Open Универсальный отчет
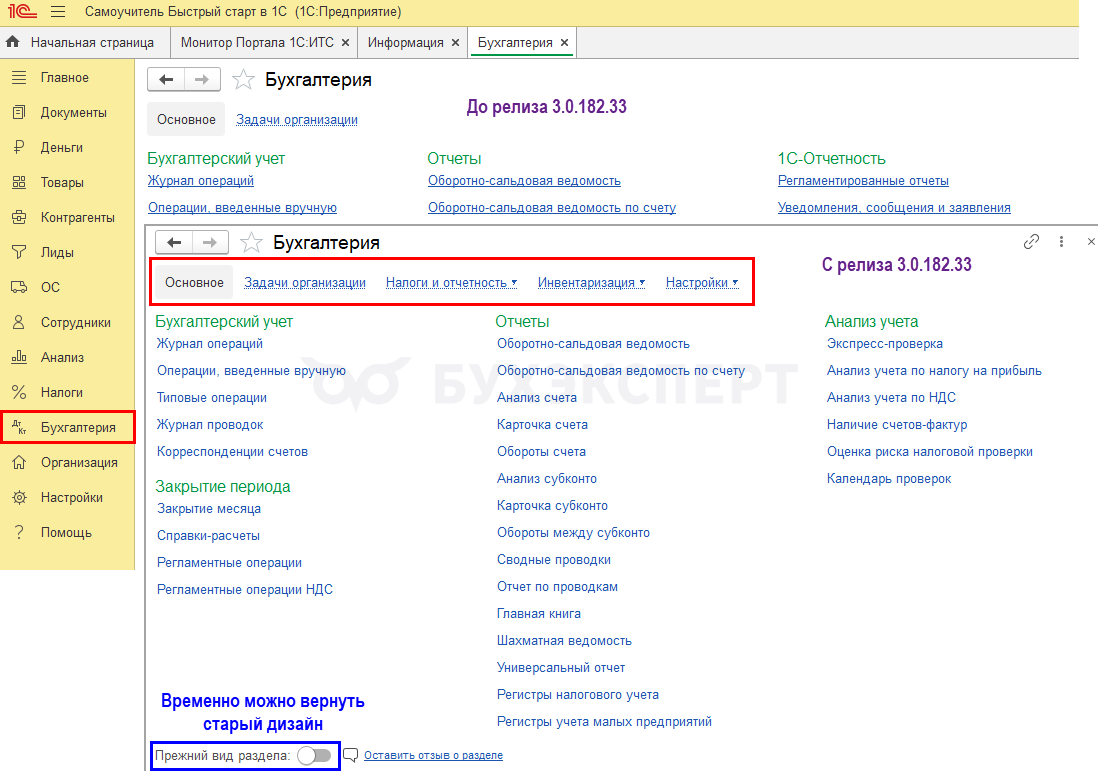 [x=561, y=667]
